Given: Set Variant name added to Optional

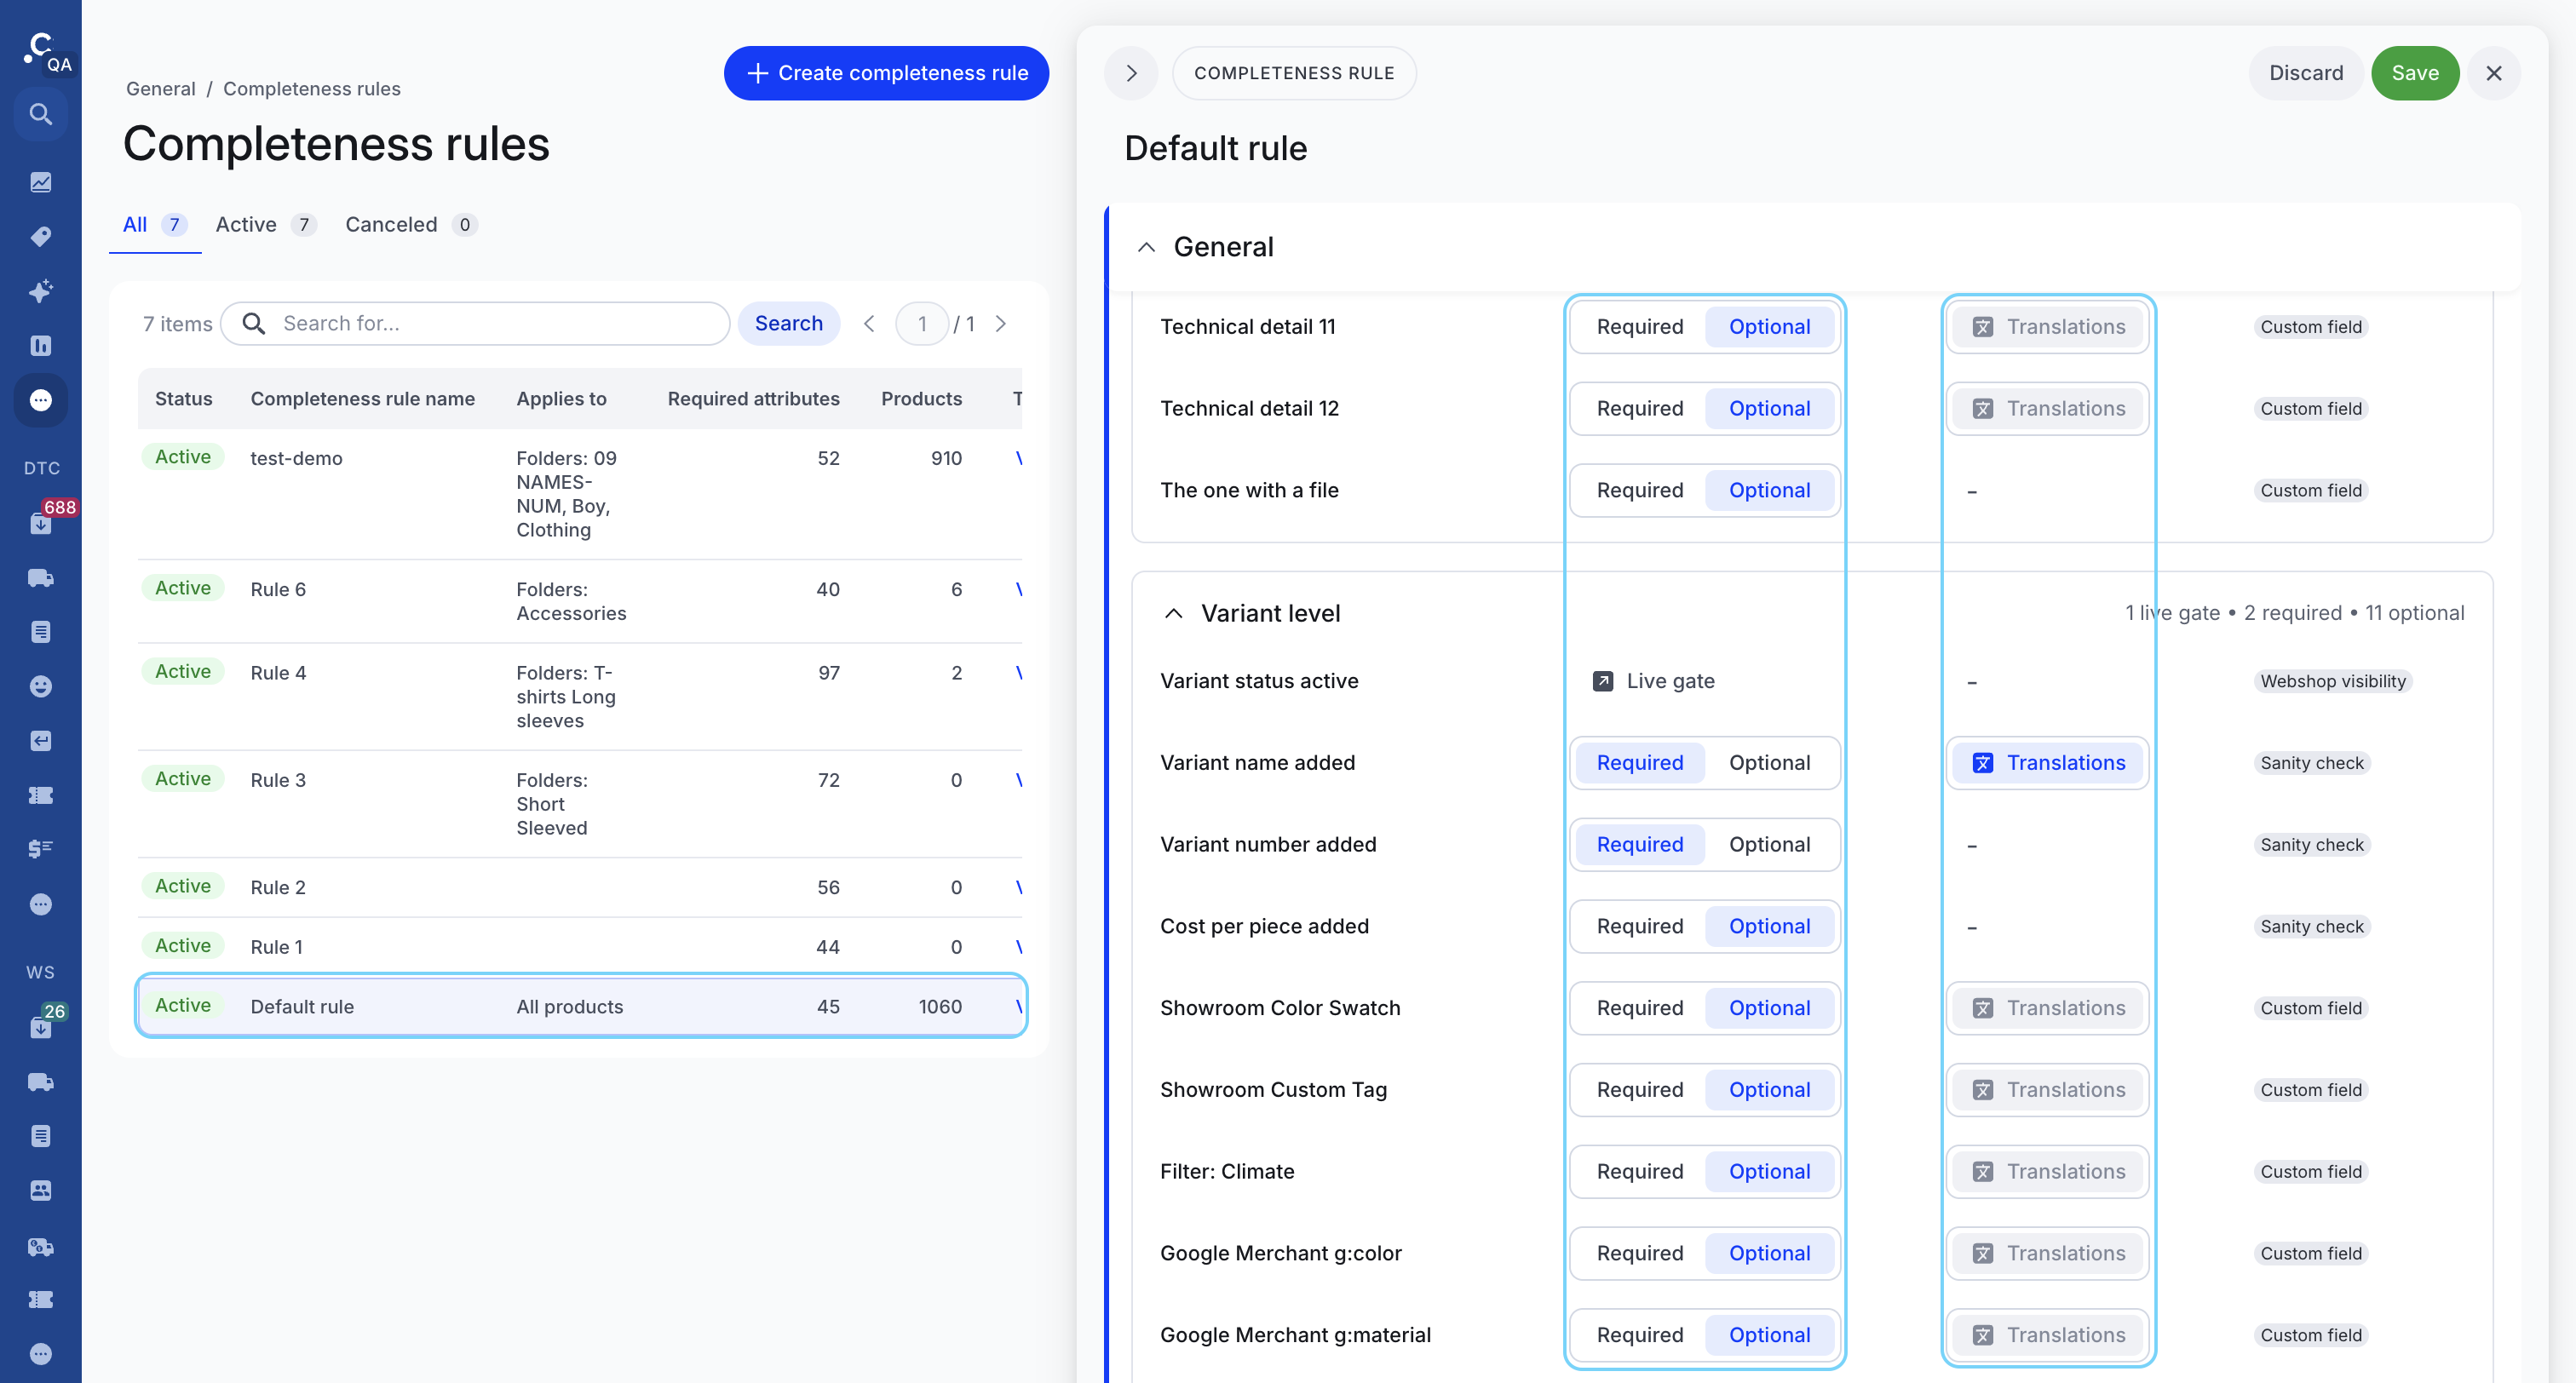Looking at the screenshot, I should point(1769,762).
